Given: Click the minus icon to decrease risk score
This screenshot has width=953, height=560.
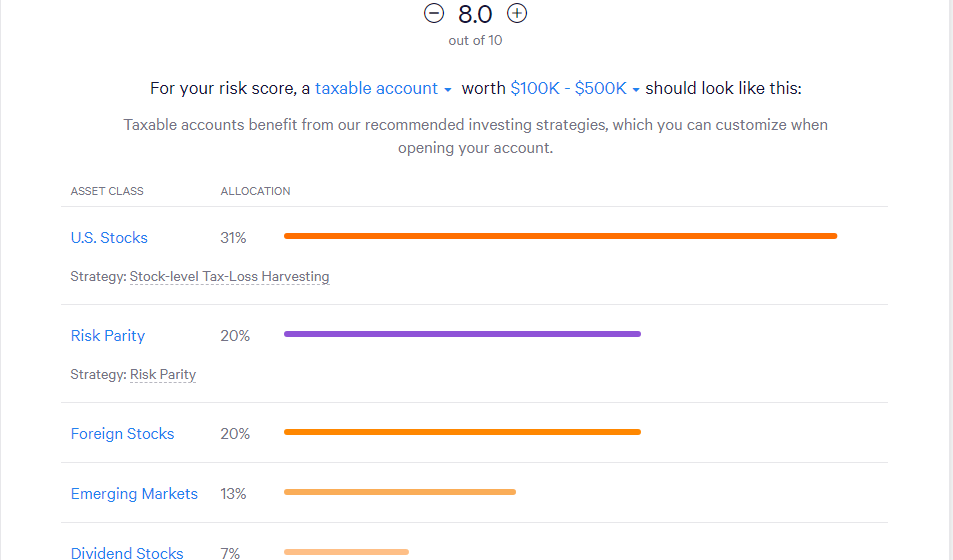Looking at the screenshot, I should pos(433,14).
